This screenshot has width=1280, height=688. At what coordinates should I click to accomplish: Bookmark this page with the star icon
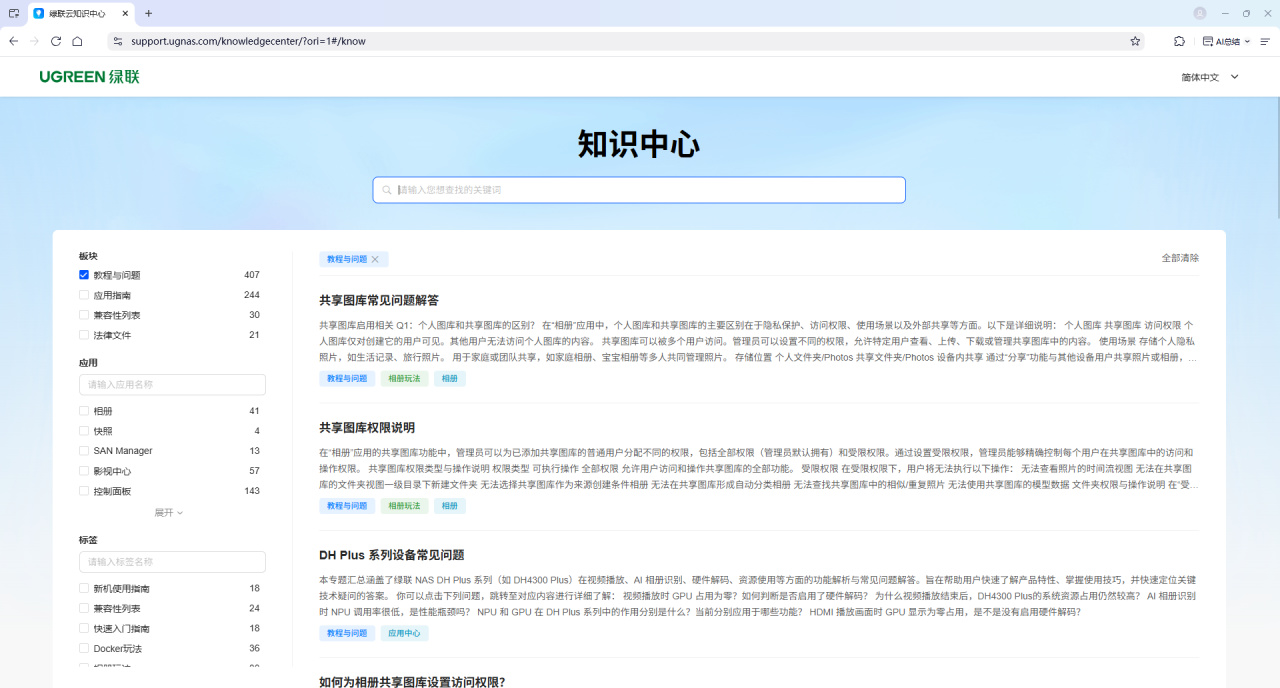[x=1135, y=41]
